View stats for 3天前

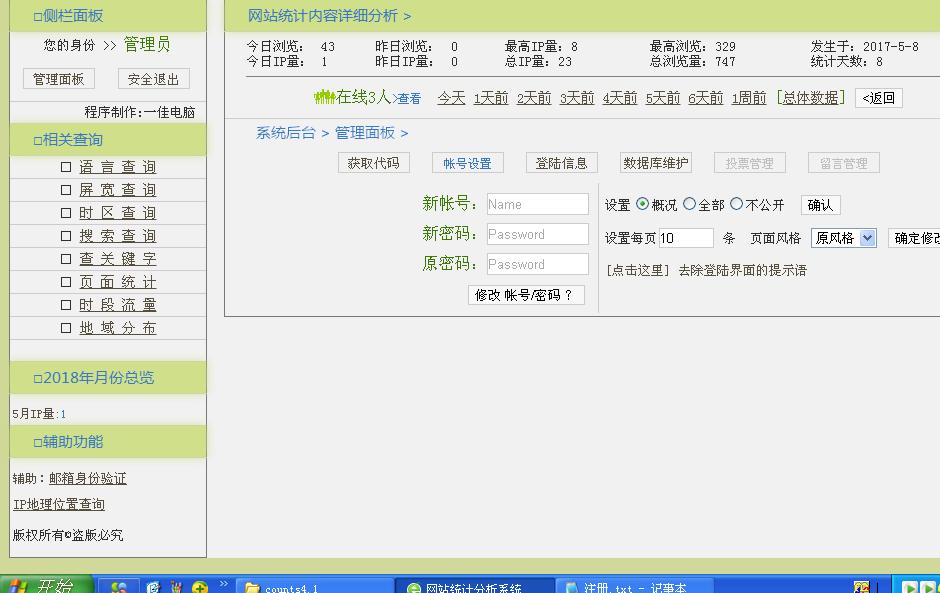click(x=577, y=98)
